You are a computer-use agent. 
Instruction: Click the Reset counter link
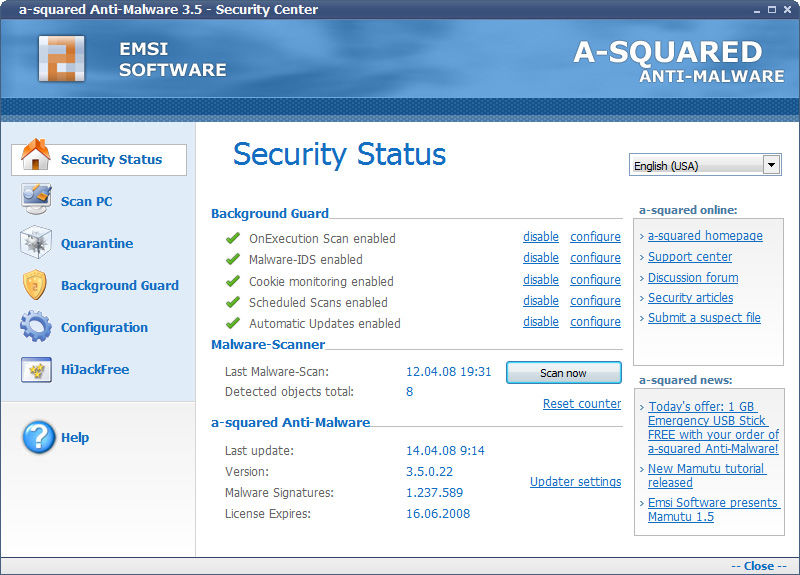pyautogui.click(x=582, y=404)
